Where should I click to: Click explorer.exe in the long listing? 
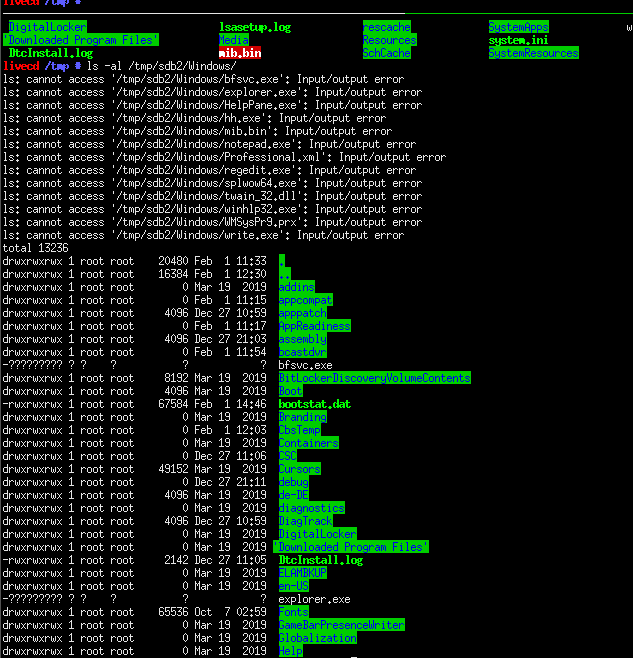click(315, 600)
